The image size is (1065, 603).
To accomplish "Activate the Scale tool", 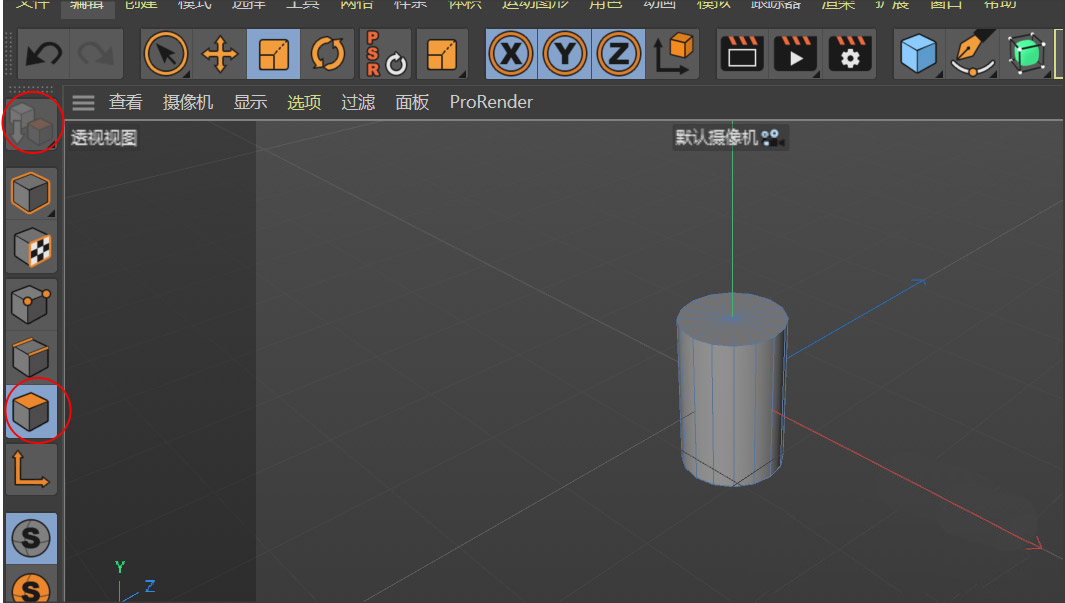I will (273, 56).
